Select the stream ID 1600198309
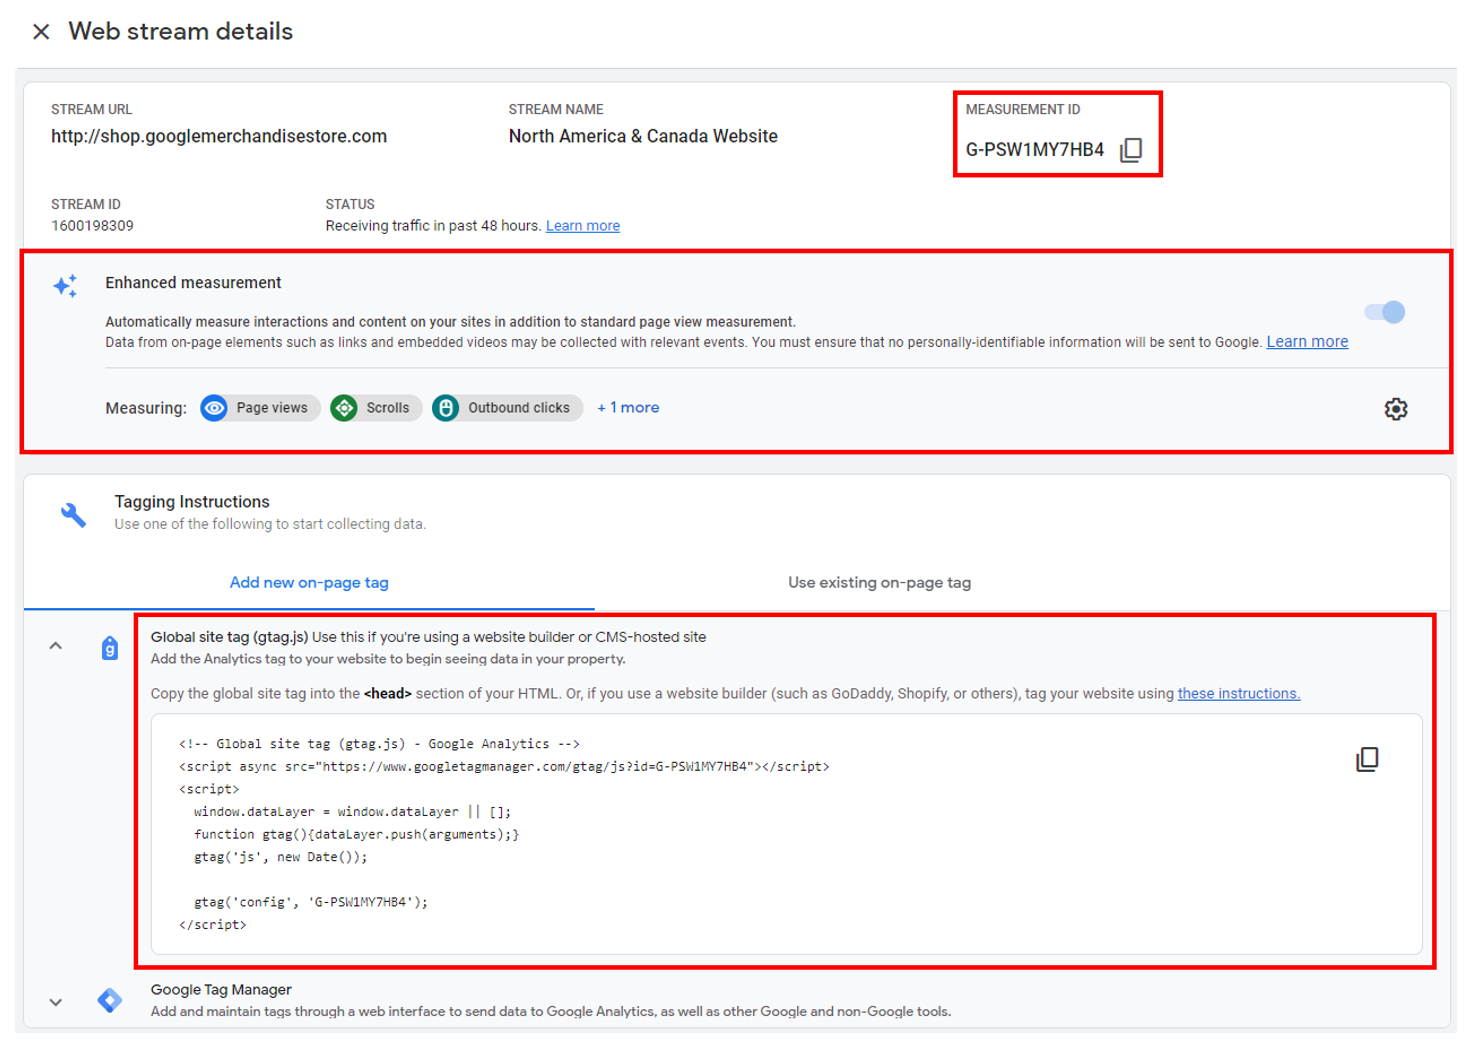Screen dimensions: 1471x1044 (92, 226)
